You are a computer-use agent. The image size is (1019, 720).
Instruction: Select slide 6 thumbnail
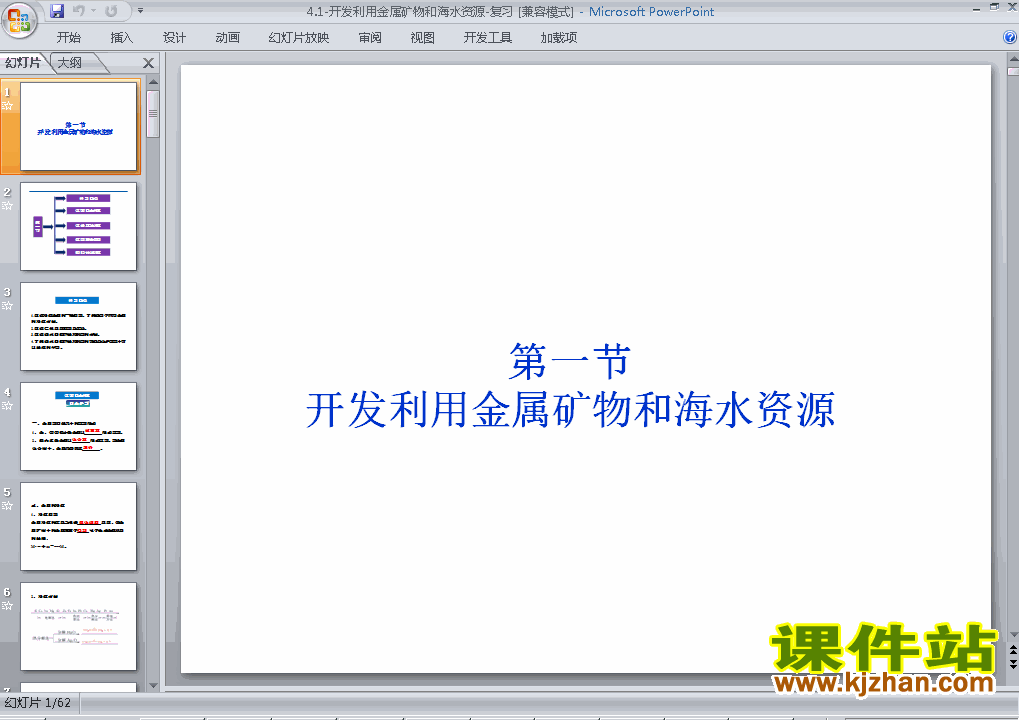coord(79,627)
